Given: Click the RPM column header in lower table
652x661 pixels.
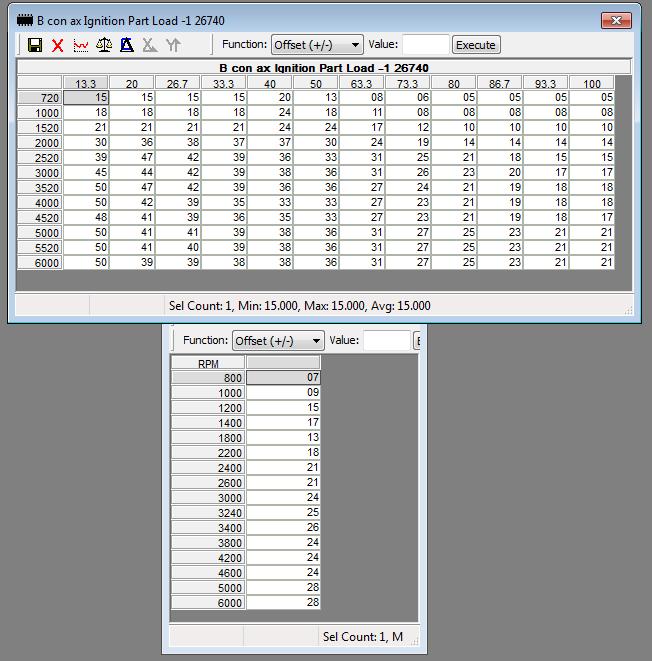Looking at the screenshot, I should pos(208,364).
